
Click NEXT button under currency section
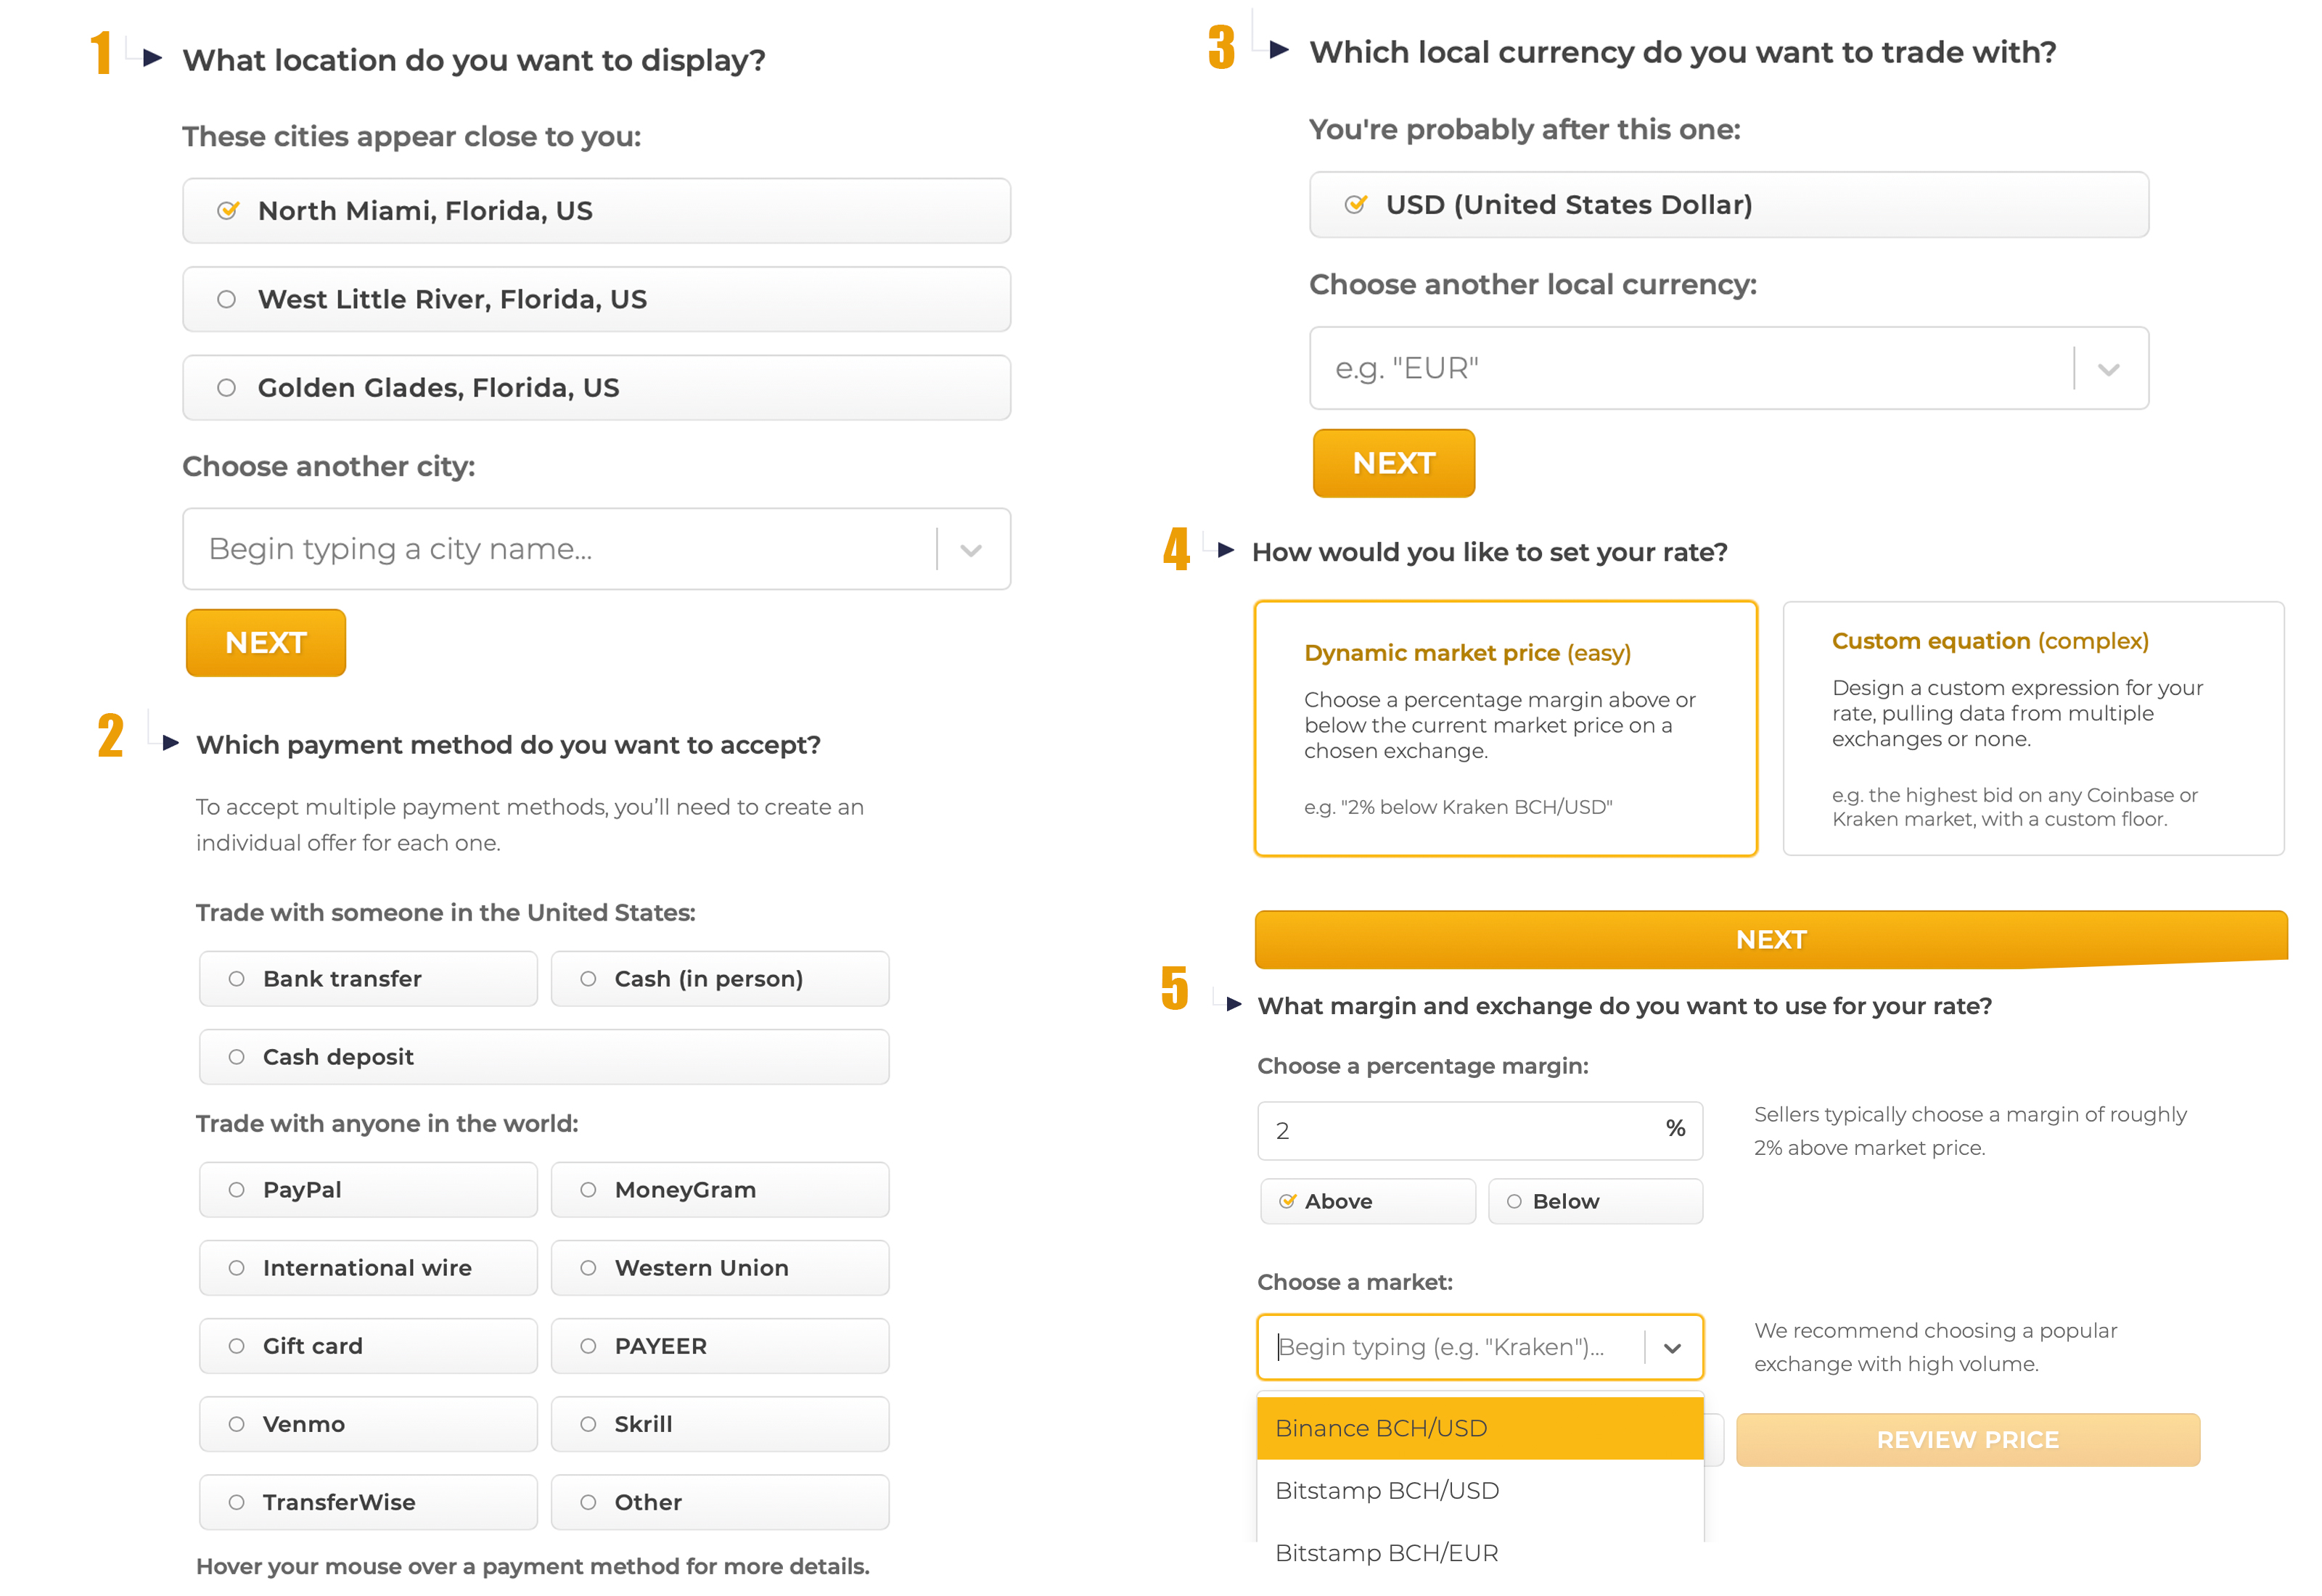point(1395,462)
